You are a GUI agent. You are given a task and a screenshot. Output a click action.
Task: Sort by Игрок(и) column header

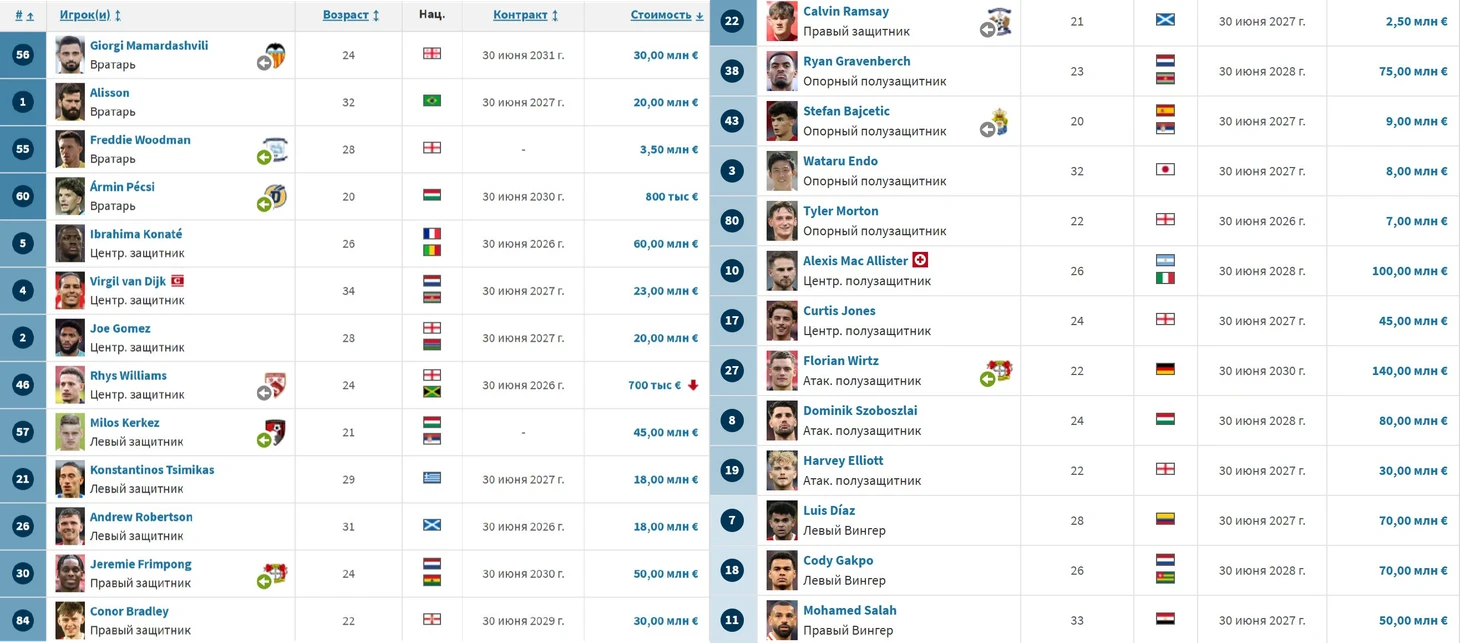click(90, 15)
